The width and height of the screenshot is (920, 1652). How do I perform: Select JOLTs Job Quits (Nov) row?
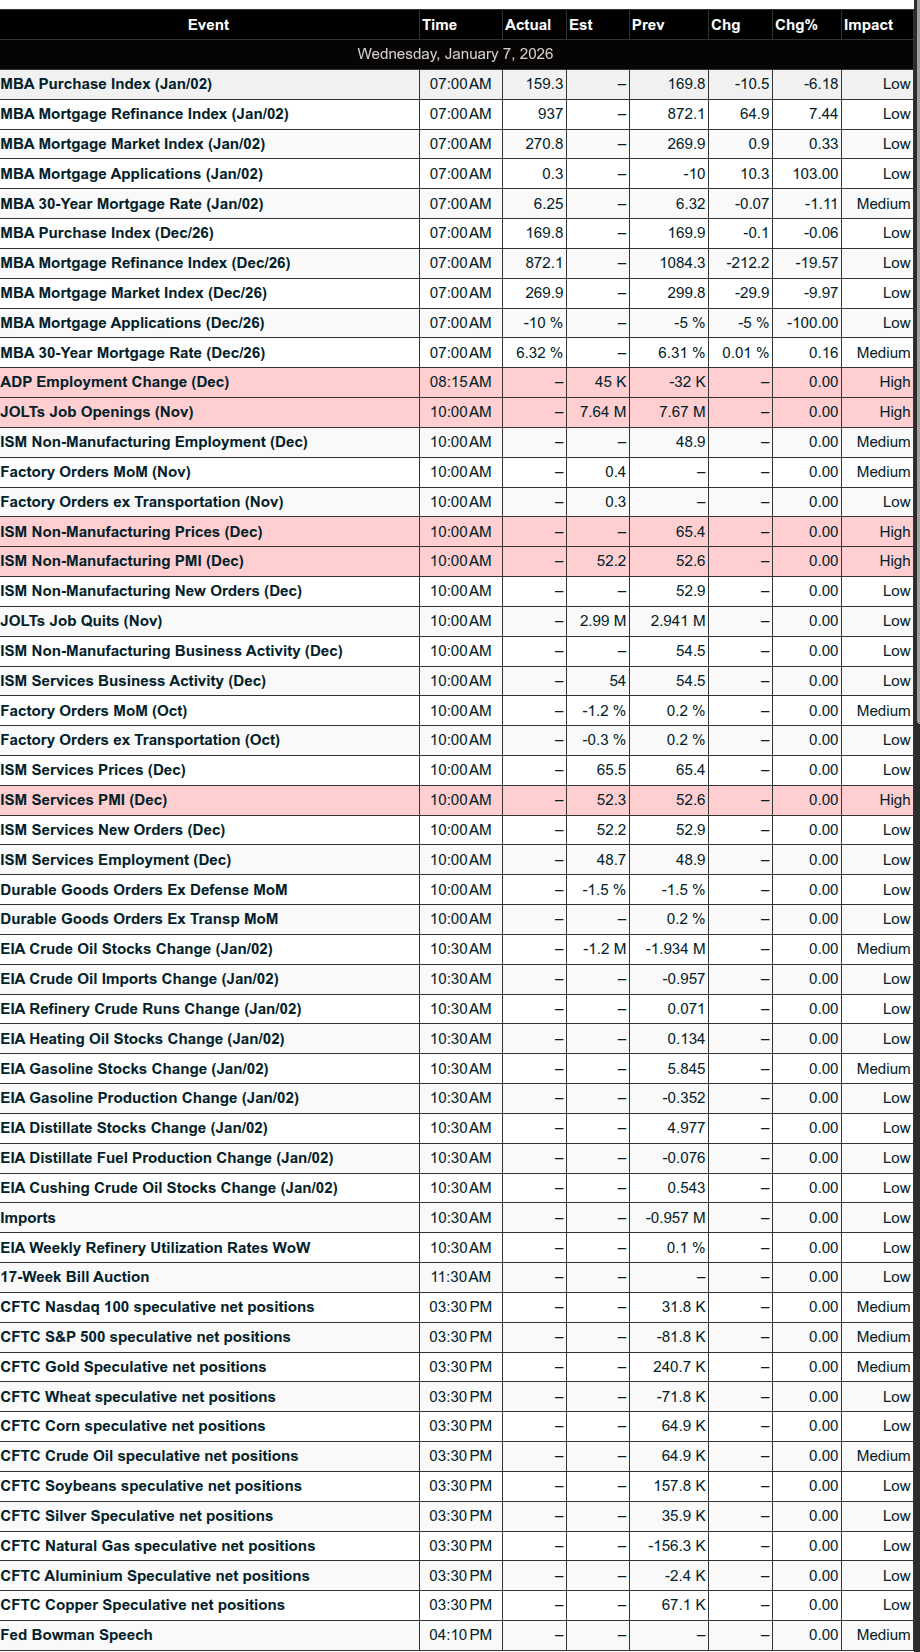tap(457, 621)
